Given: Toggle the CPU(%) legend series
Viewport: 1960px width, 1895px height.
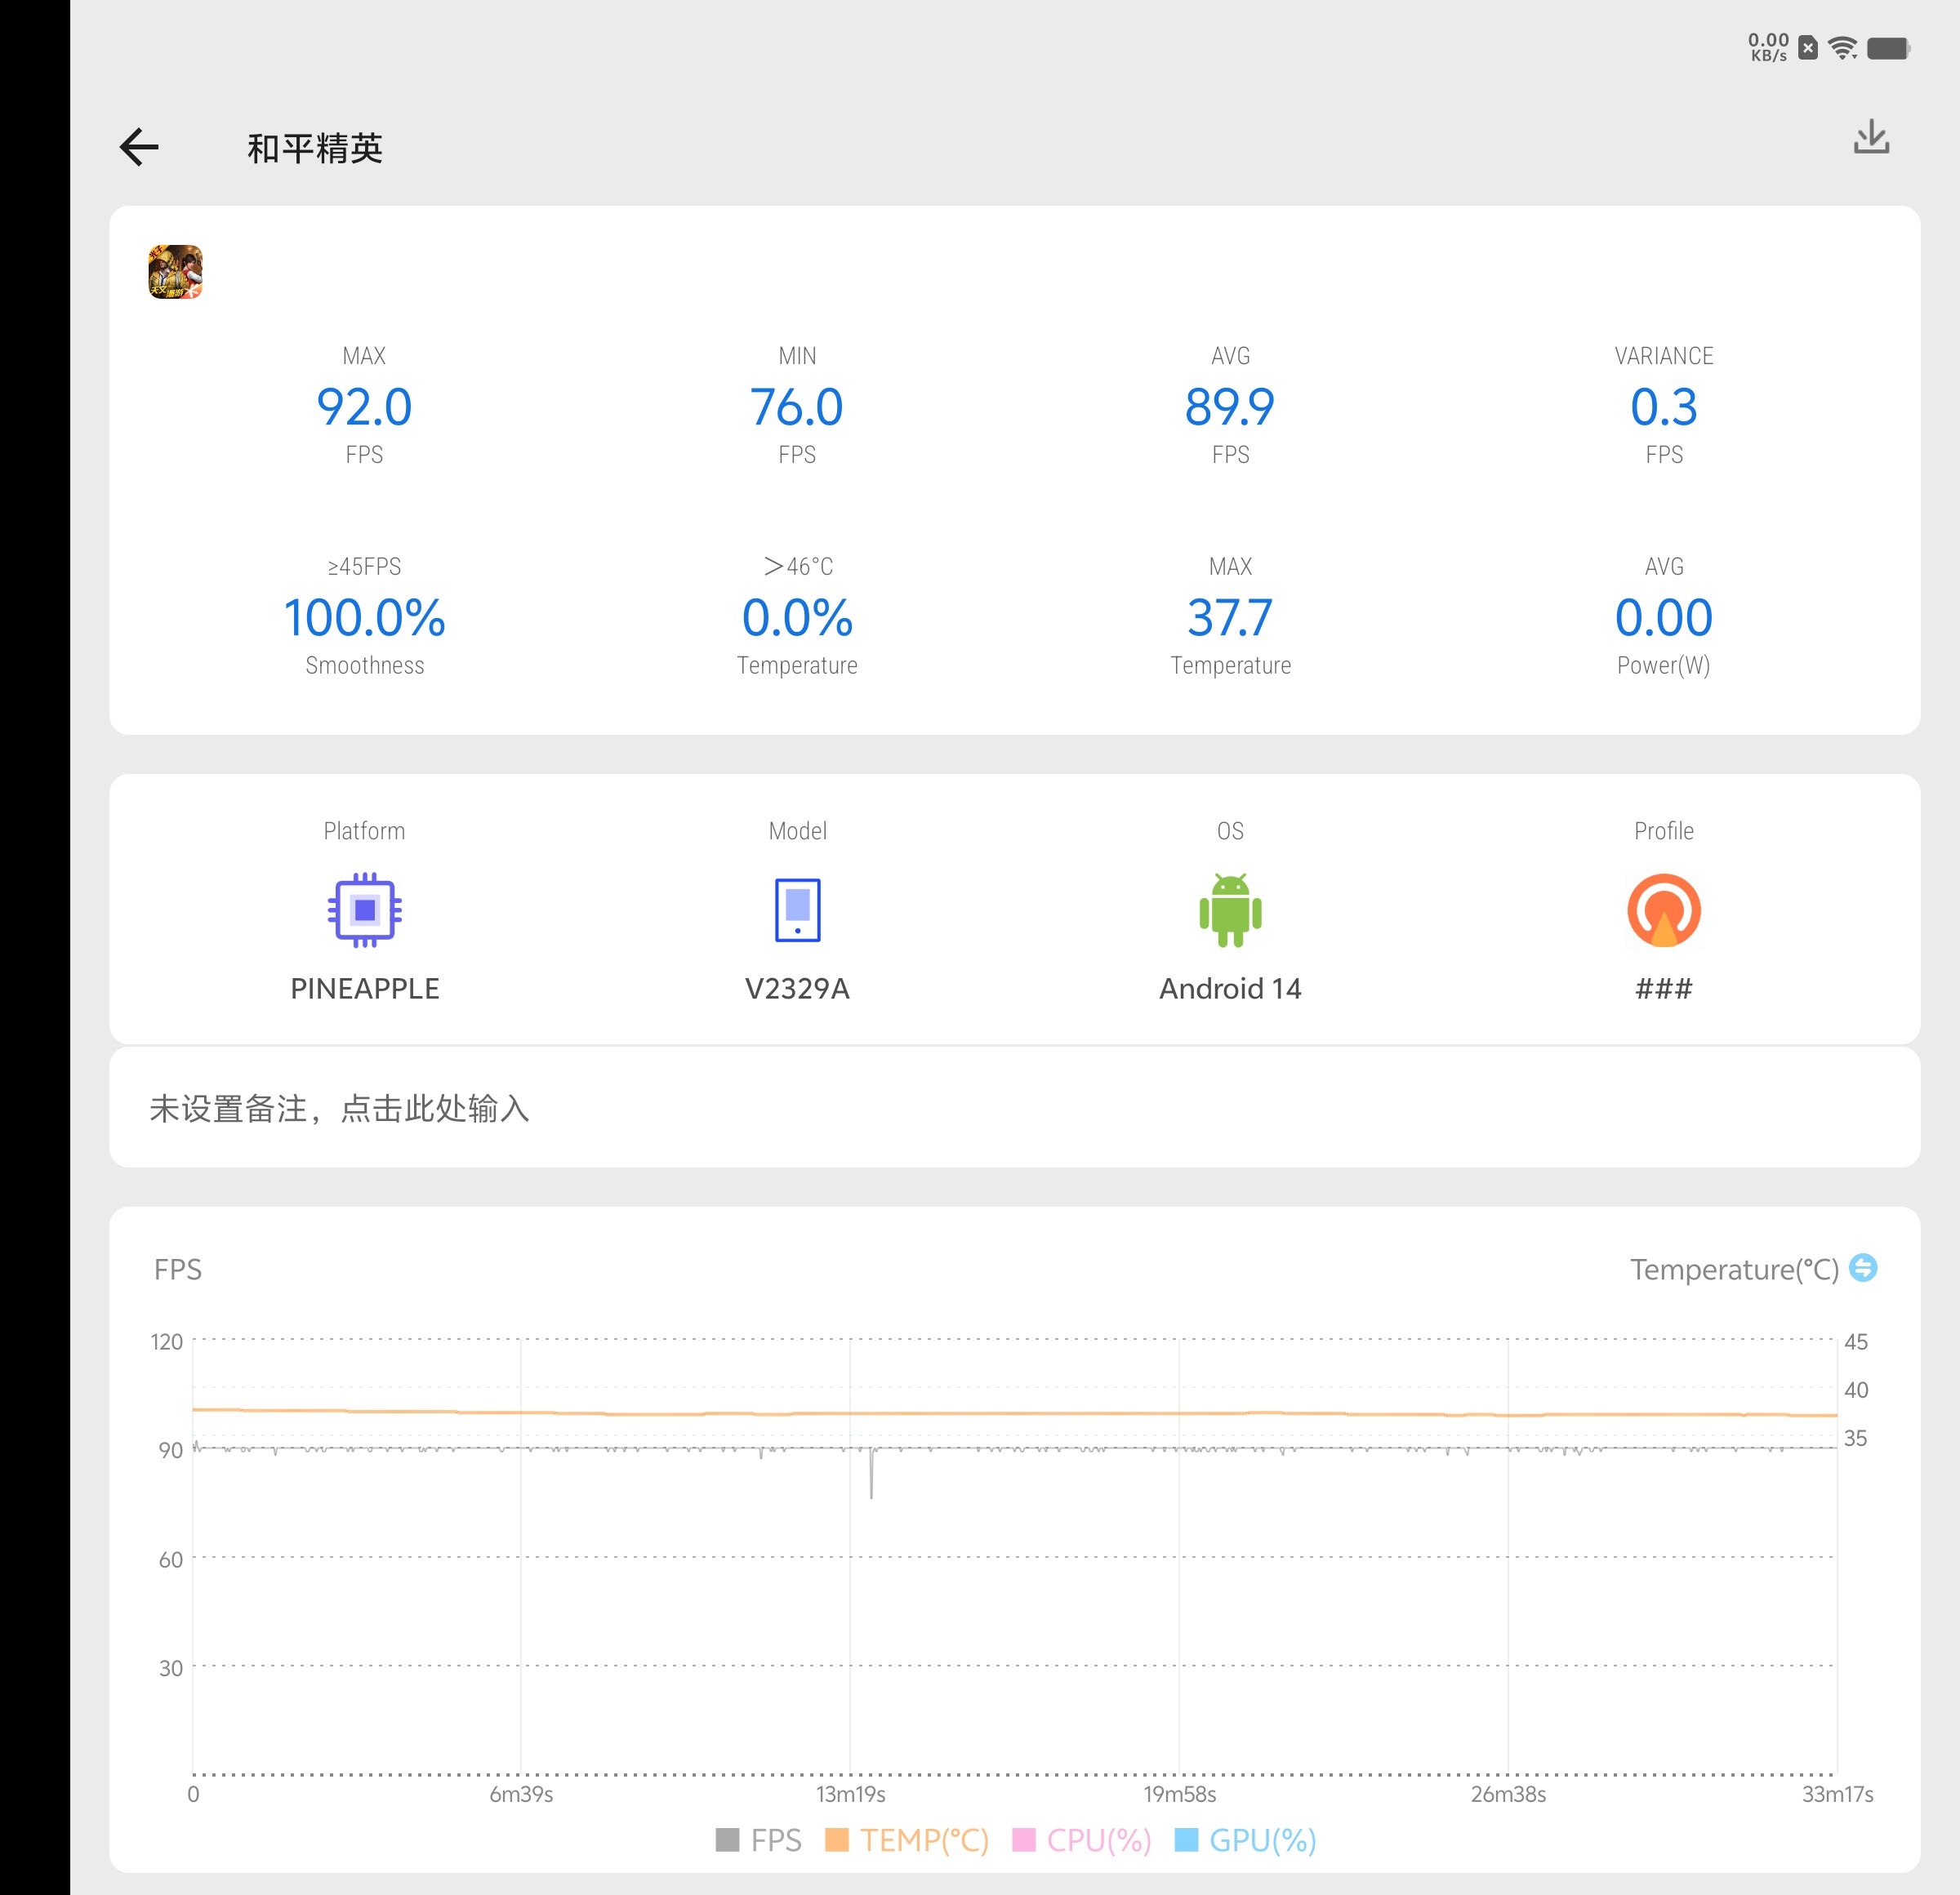Looking at the screenshot, I should 1082,1840.
